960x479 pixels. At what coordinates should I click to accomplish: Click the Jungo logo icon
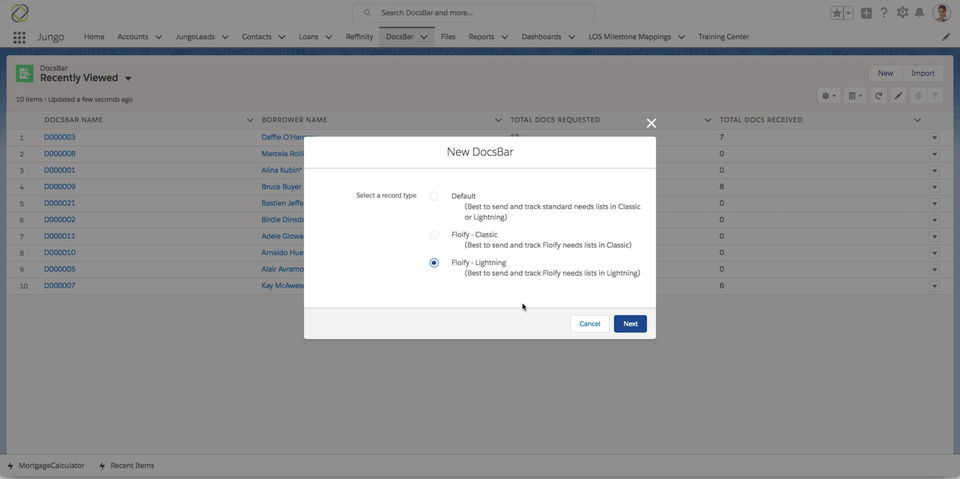tap(20, 13)
